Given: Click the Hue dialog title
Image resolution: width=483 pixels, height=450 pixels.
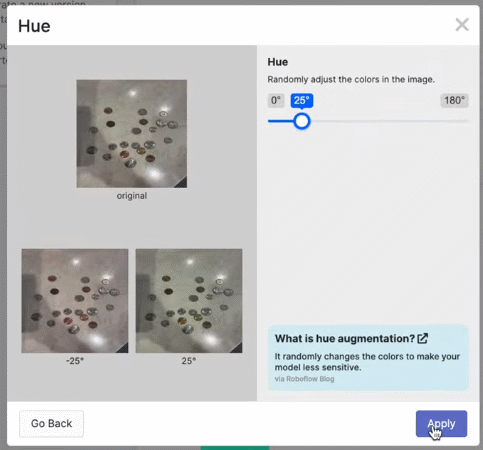Looking at the screenshot, I should tap(34, 26).
